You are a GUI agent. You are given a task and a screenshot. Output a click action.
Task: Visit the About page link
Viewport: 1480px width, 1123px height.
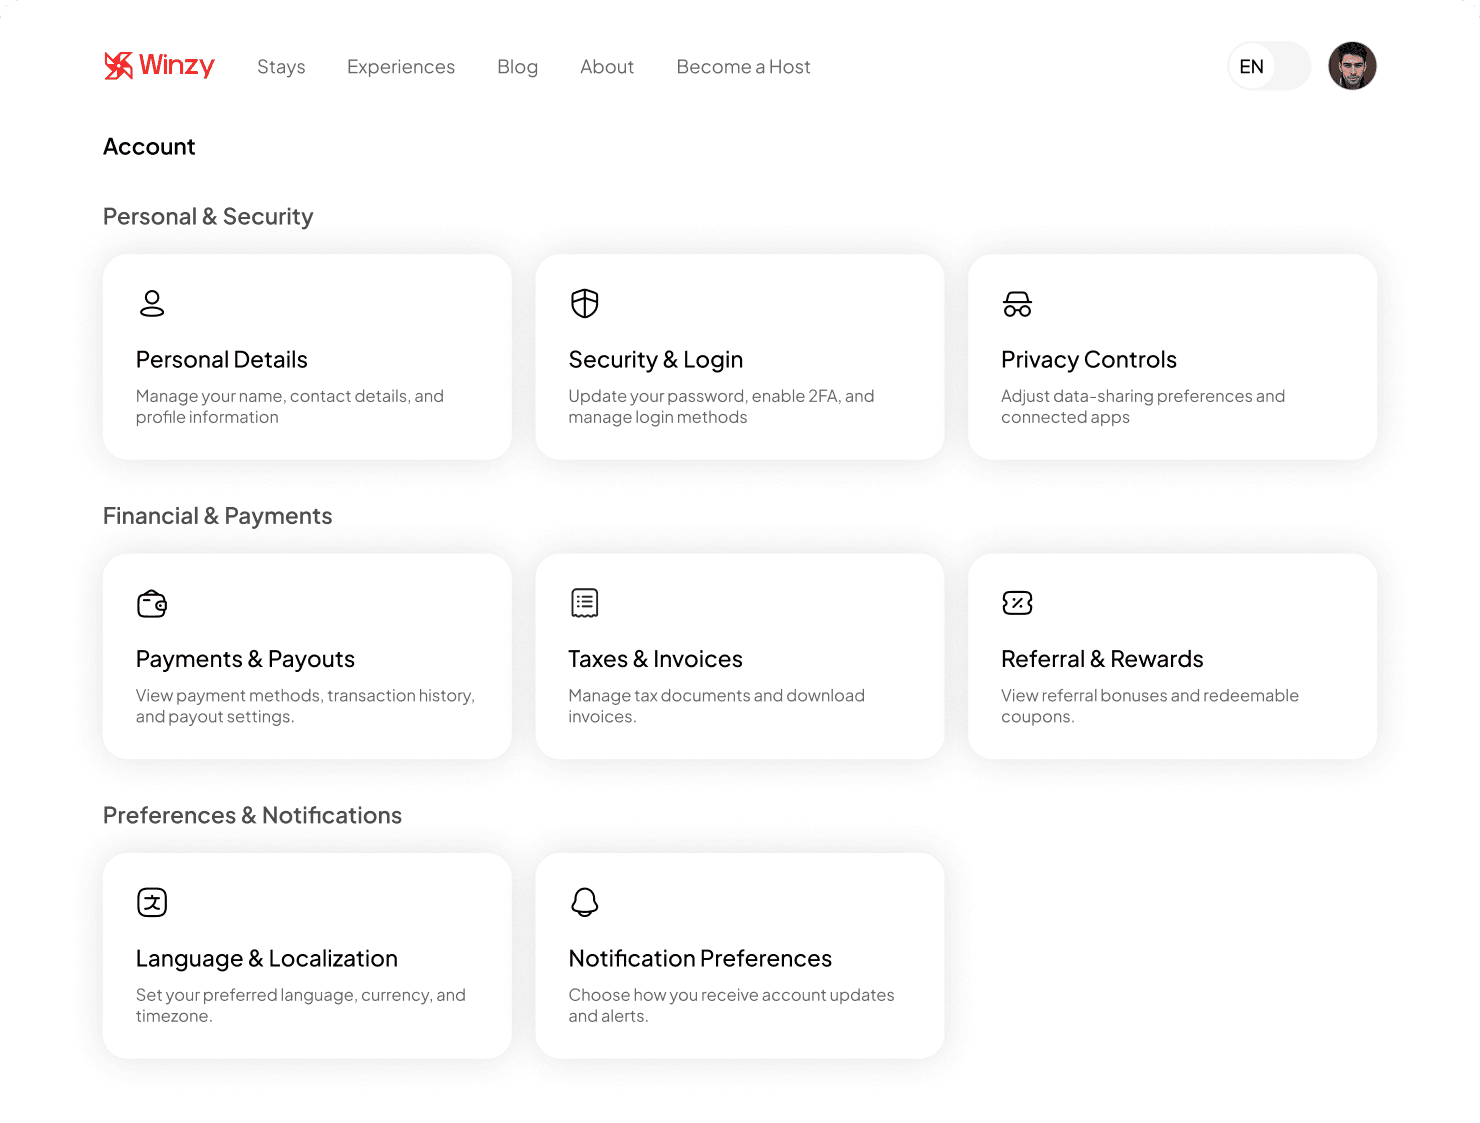point(607,67)
